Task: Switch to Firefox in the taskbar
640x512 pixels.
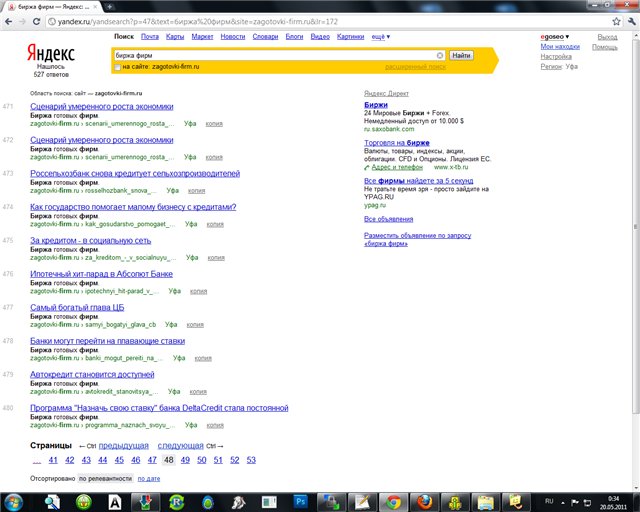Action: [425, 500]
